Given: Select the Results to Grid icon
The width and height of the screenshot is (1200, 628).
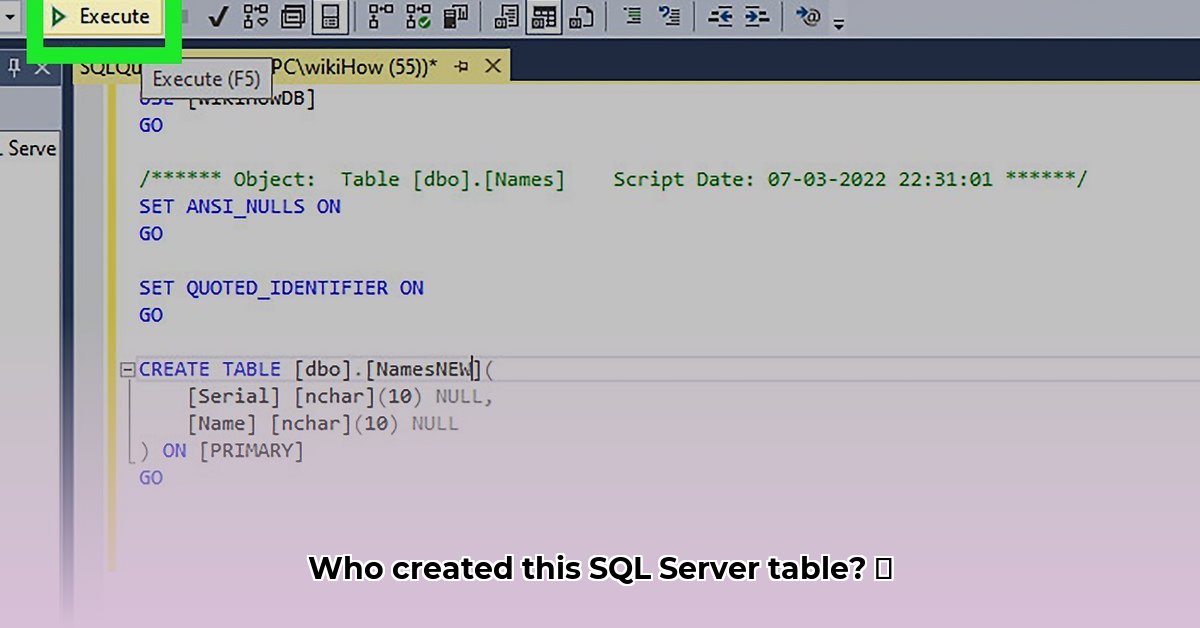Looking at the screenshot, I should [544, 17].
